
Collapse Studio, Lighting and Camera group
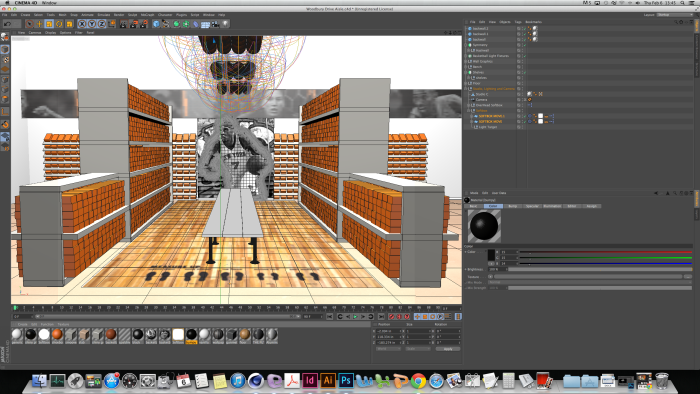tap(466, 88)
